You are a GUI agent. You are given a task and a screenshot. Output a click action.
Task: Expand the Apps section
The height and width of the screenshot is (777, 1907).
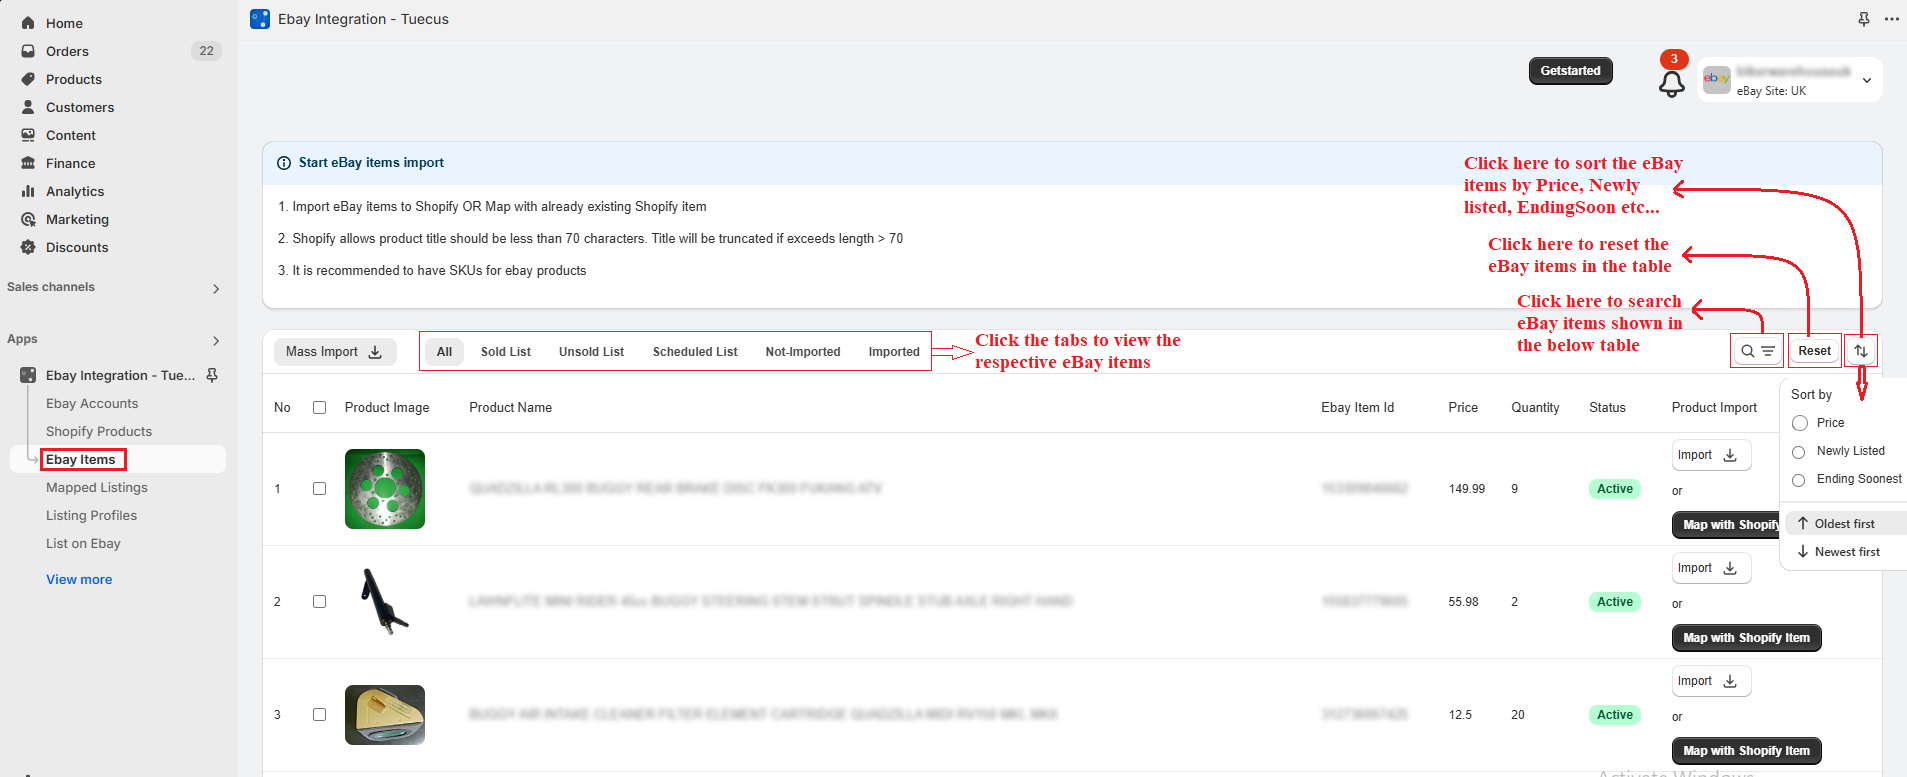pos(216,340)
